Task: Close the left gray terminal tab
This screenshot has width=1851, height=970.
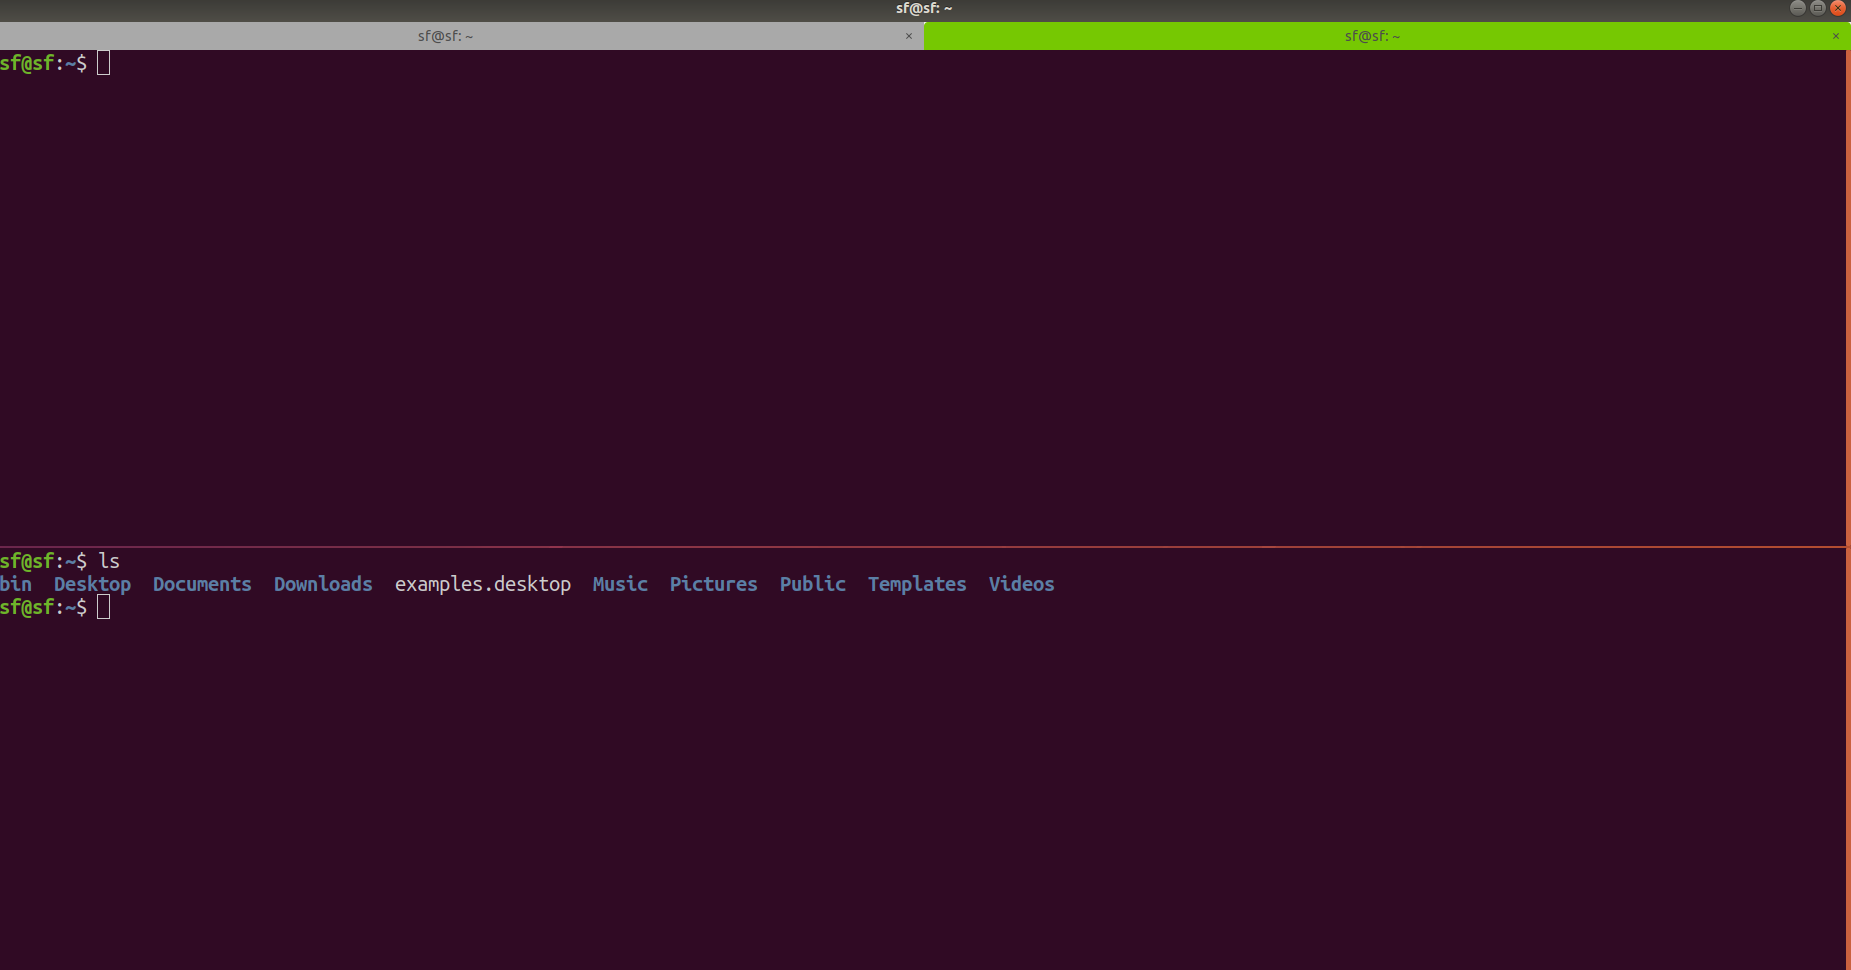Action: [909, 36]
